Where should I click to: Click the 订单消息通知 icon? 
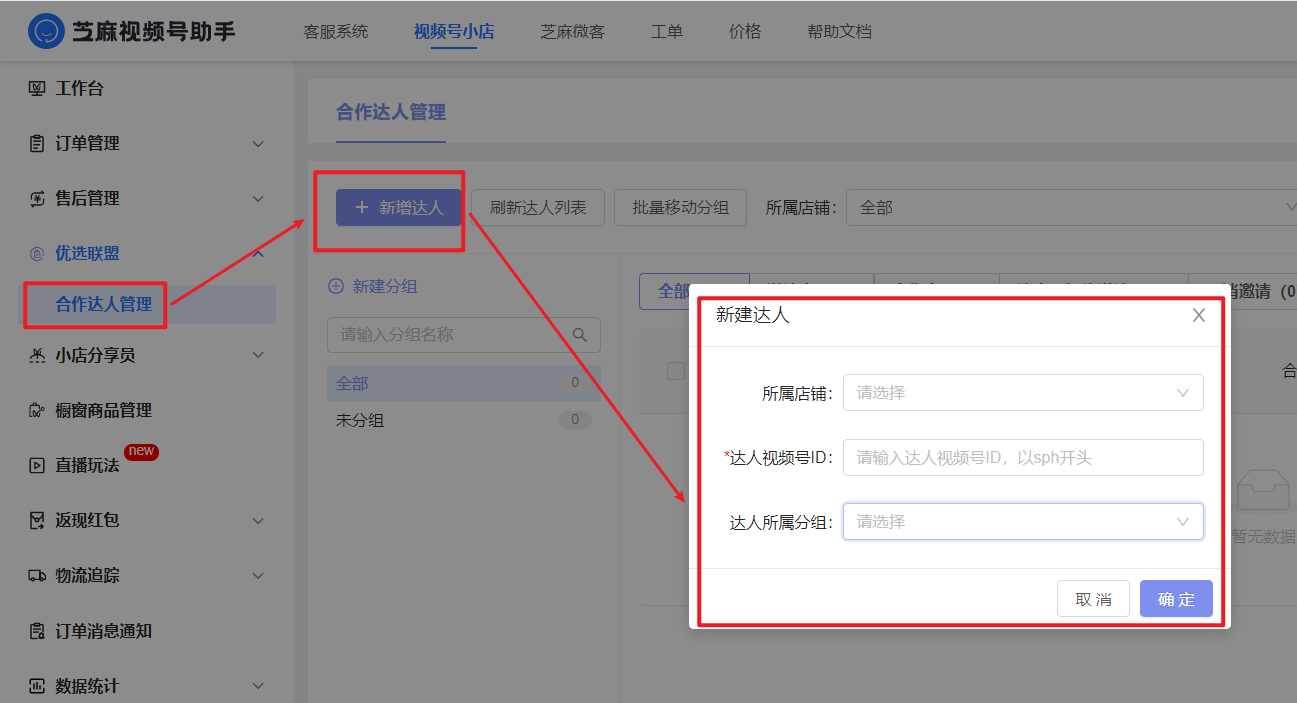(37, 631)
